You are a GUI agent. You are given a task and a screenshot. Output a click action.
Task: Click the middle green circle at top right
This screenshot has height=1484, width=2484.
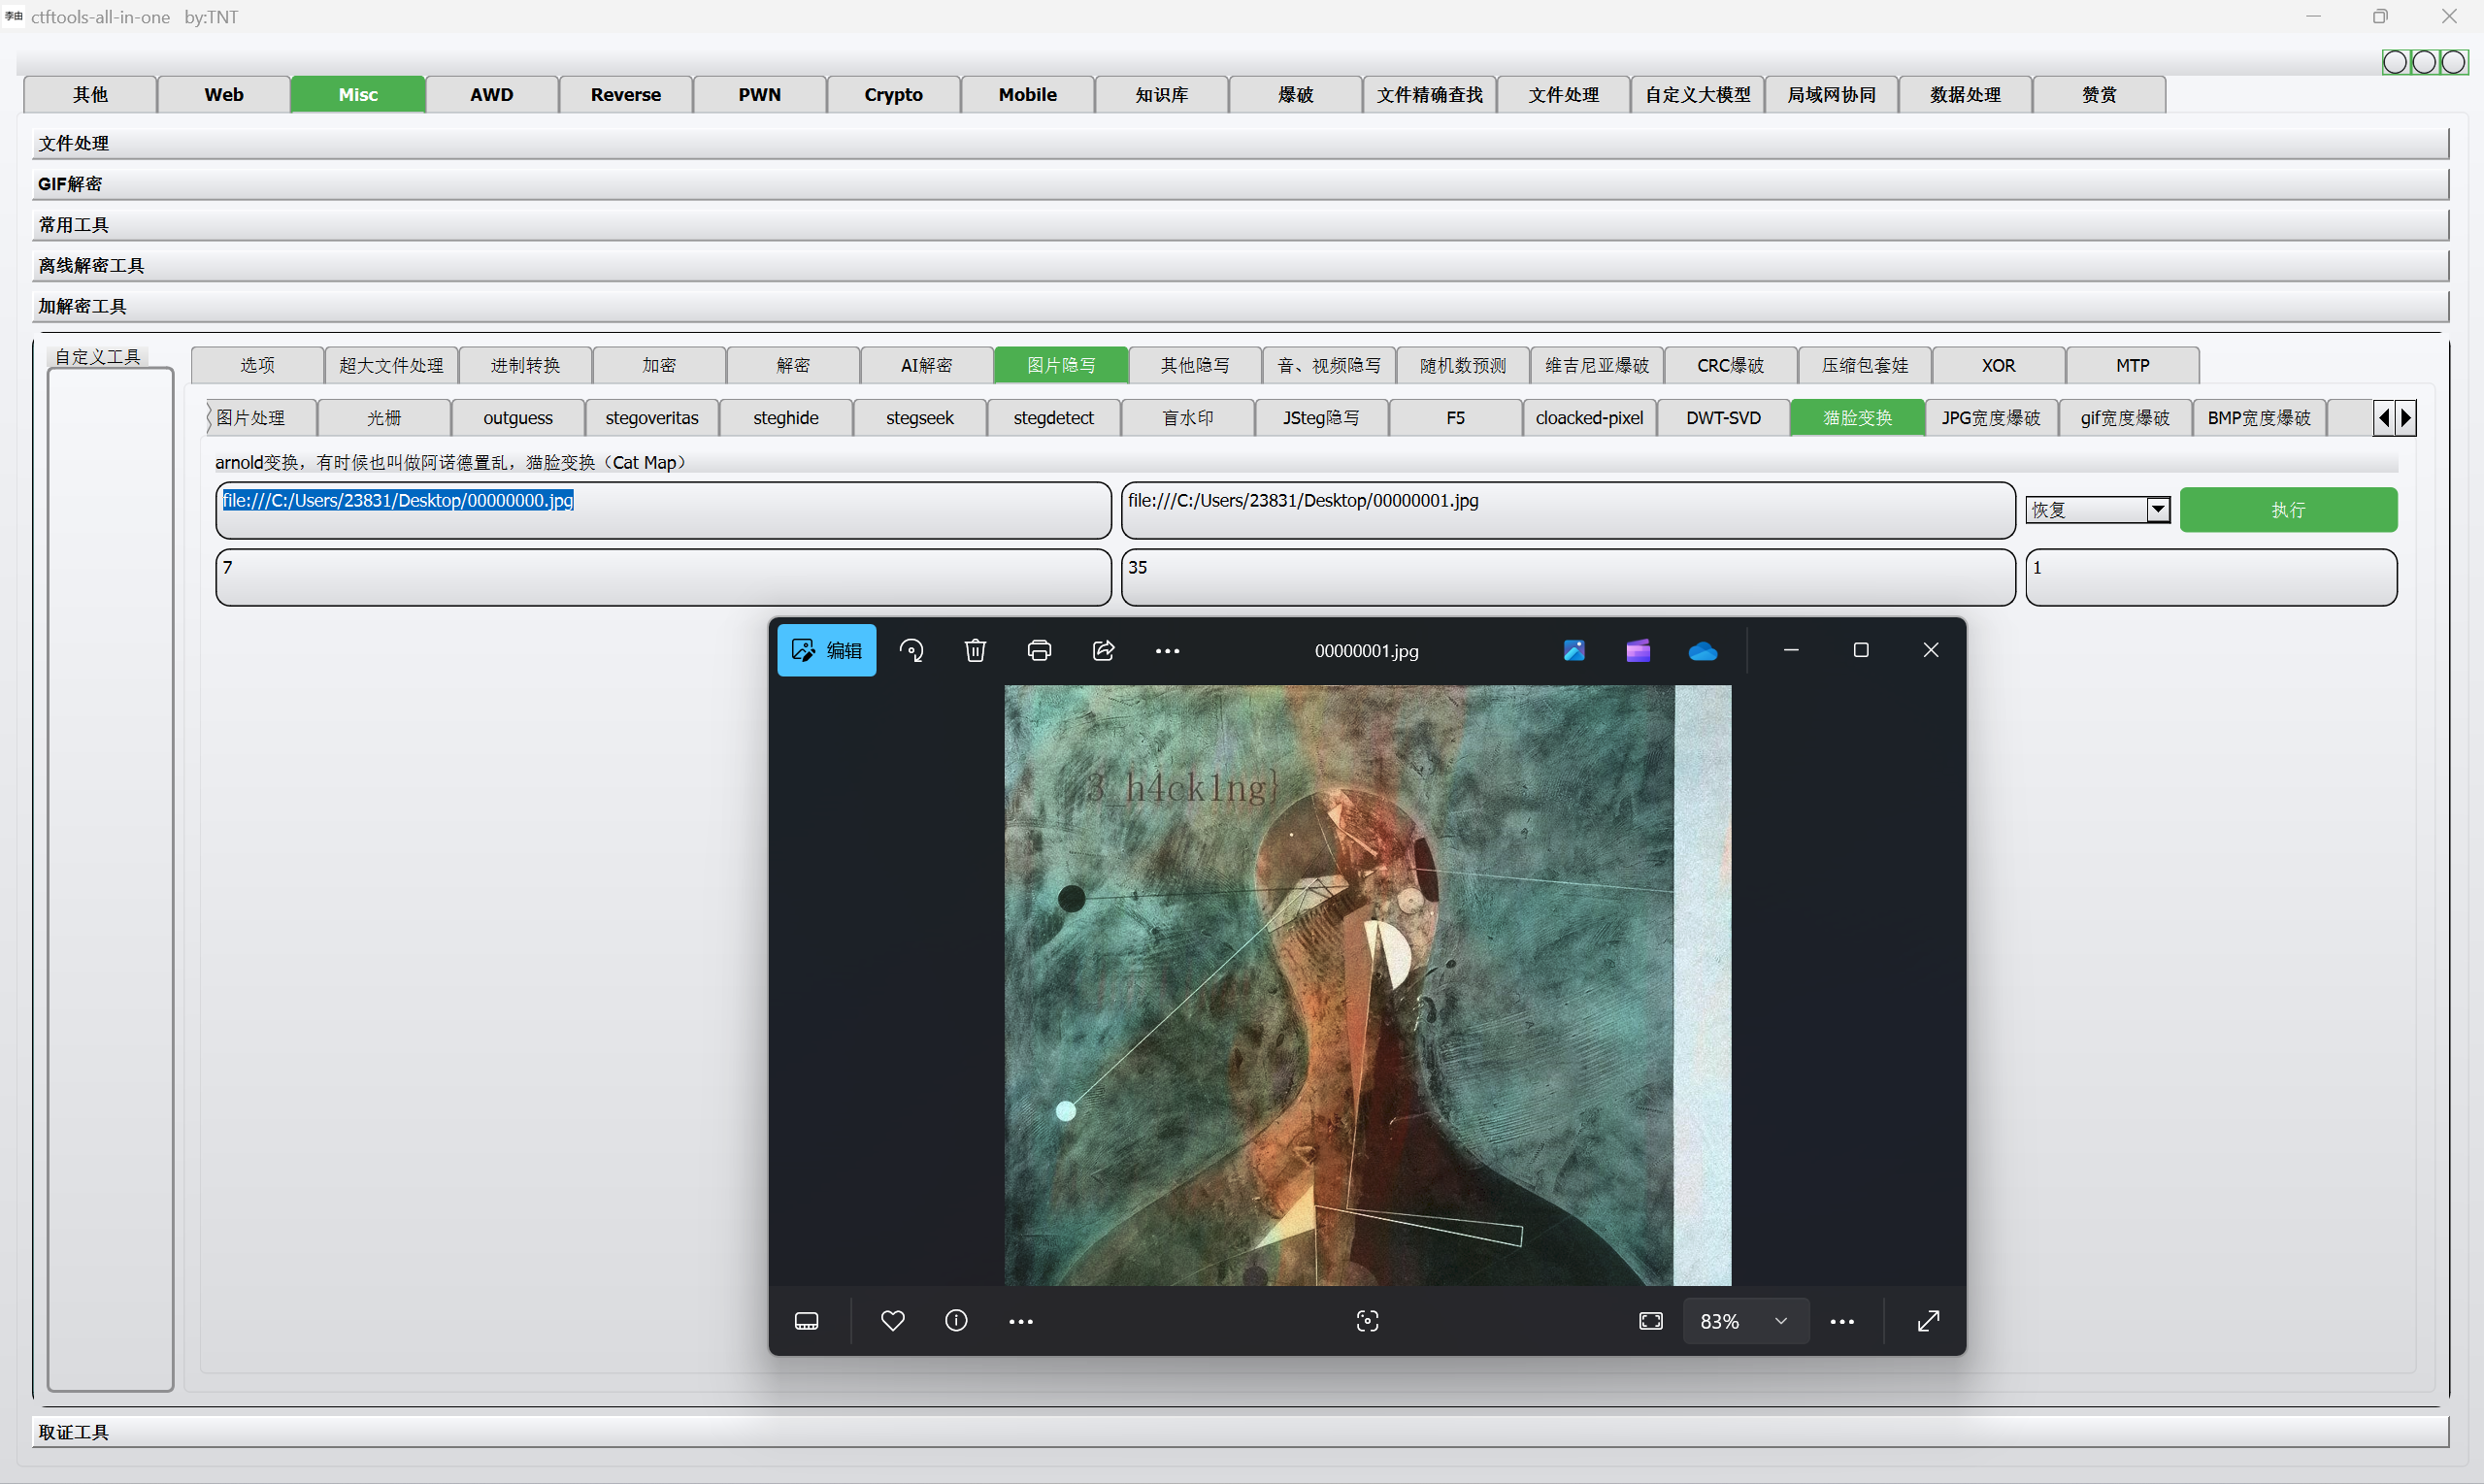[2425, 62]
